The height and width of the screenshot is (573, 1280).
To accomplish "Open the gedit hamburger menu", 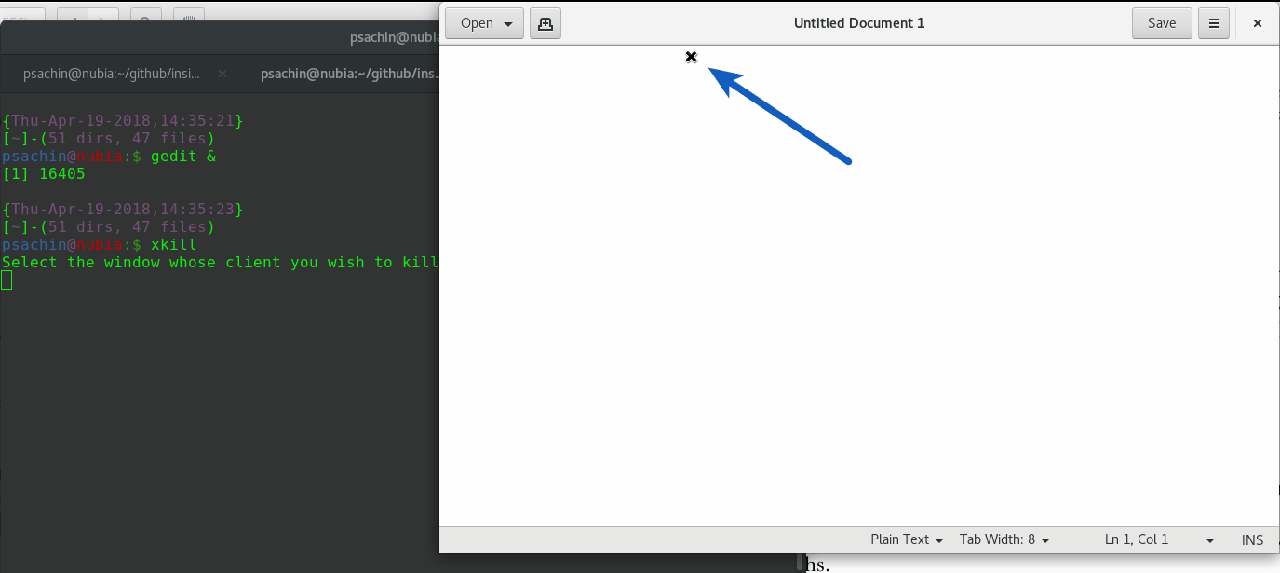I will 1214,23.
